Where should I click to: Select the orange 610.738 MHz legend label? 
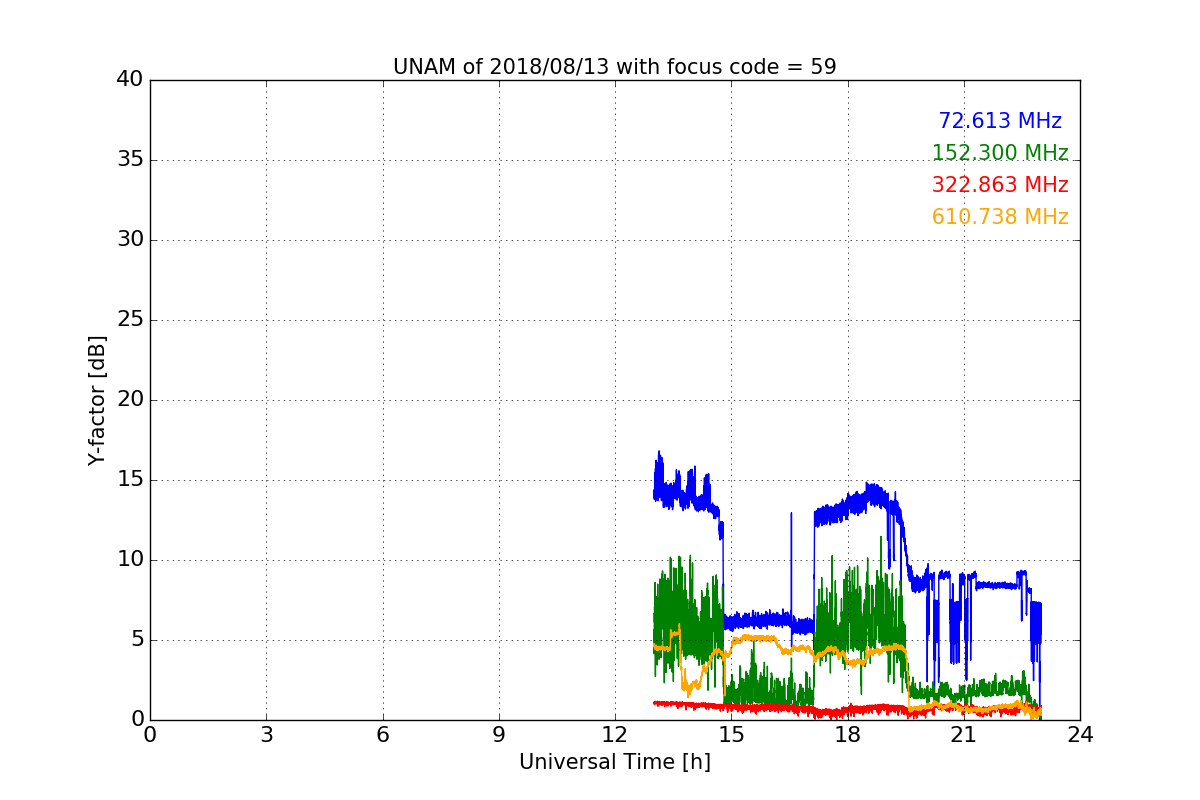click(1000, 217)
